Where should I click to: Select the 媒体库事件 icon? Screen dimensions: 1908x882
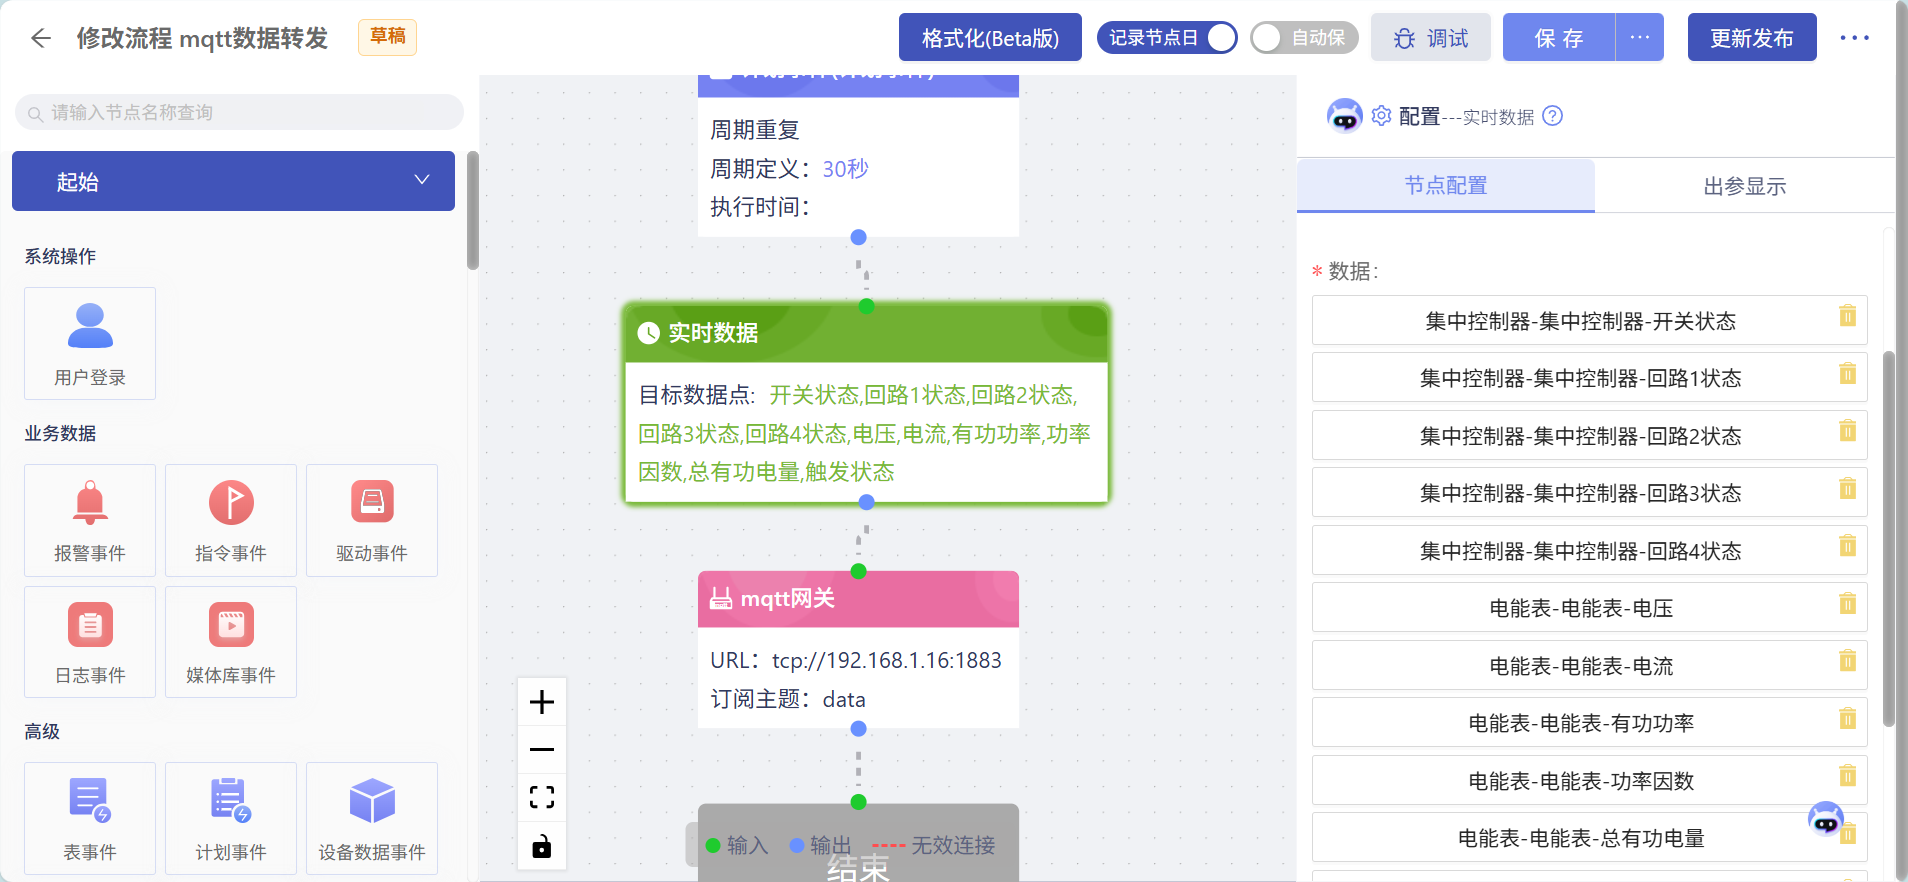[x=231, y=625]
